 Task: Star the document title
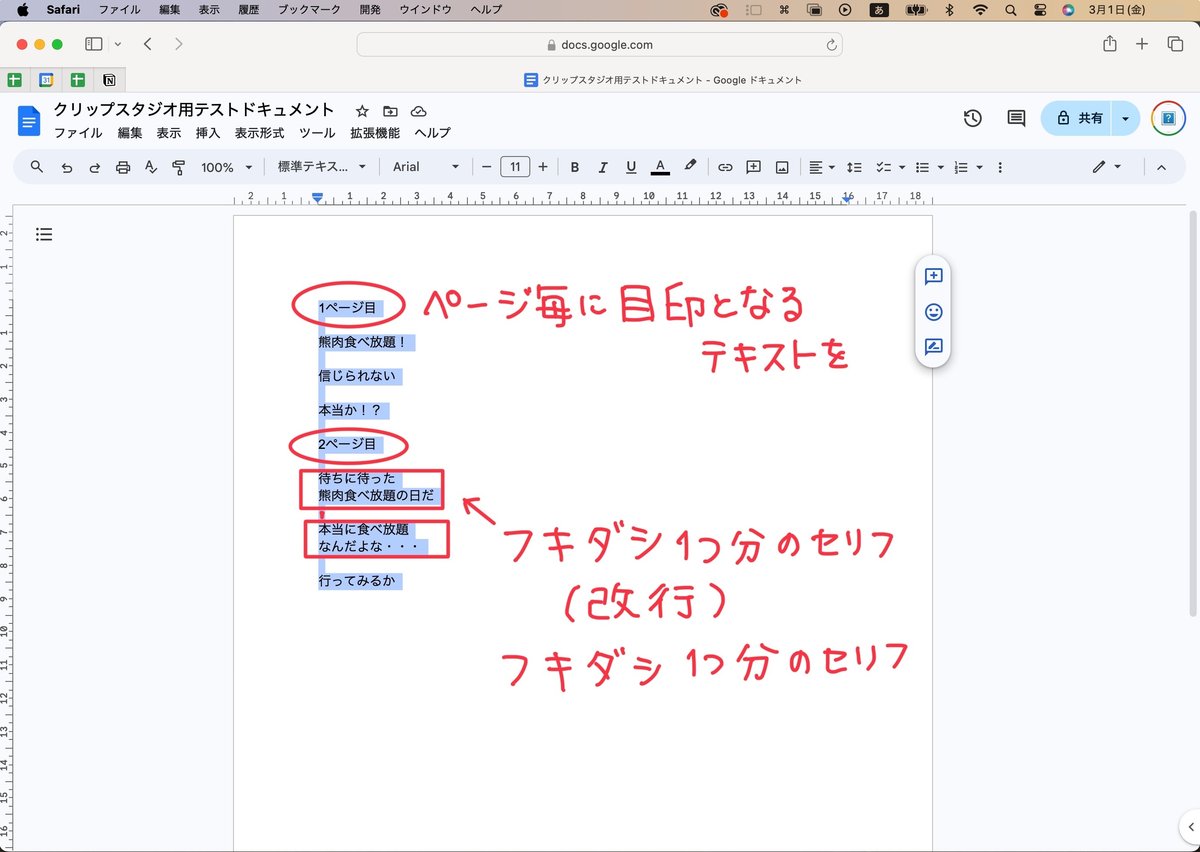361,111
